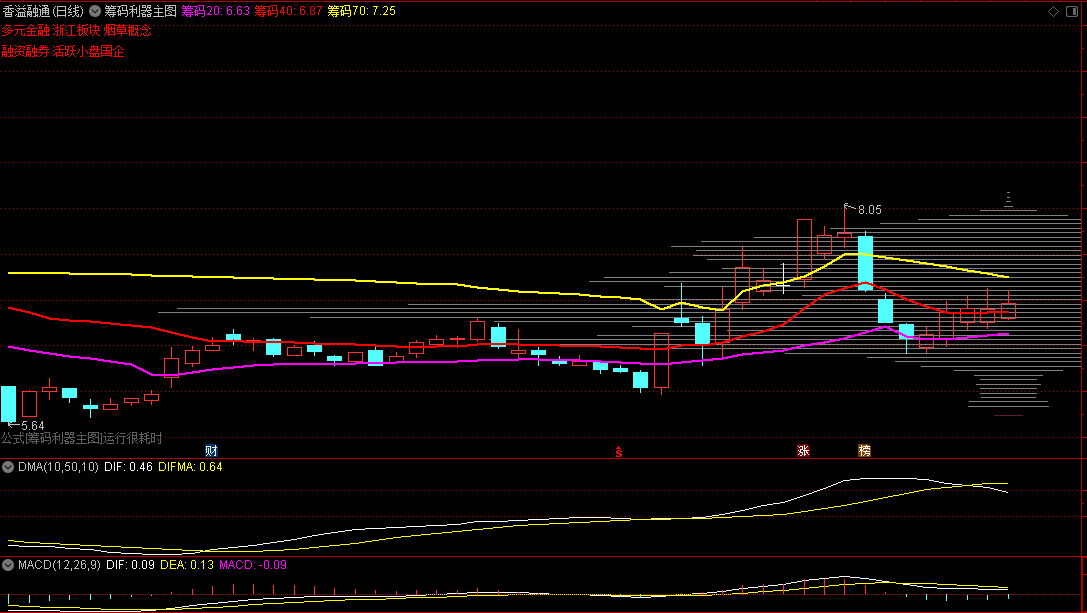
Task: Expand the MACD(12,26,9) indicator dropdown
Action: [8, 565]
